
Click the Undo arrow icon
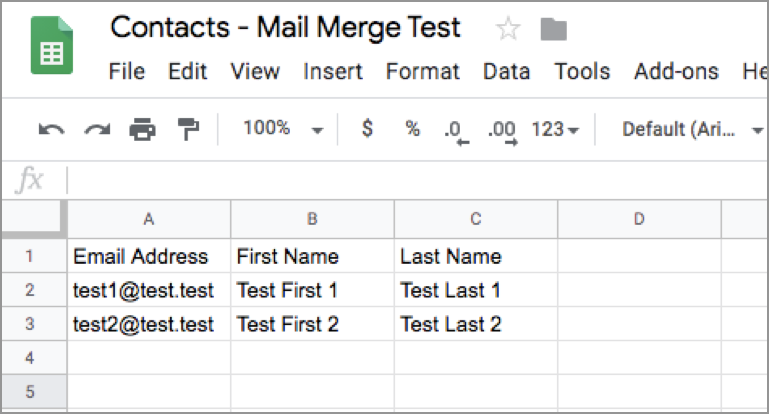pyautogui.click(x=51, y=129)
